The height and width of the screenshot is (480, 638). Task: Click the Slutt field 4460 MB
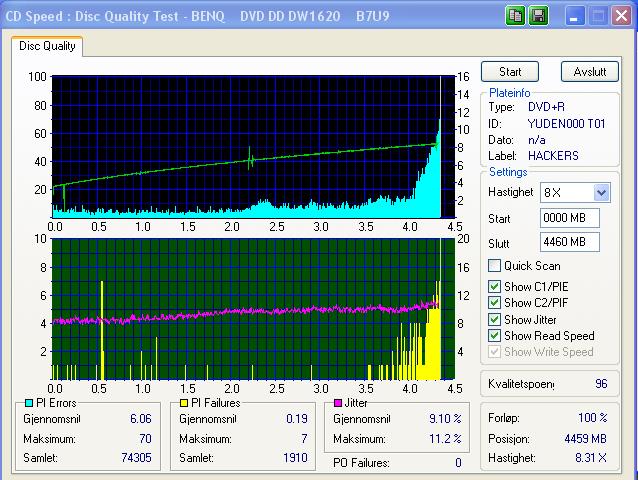[569, 242]
